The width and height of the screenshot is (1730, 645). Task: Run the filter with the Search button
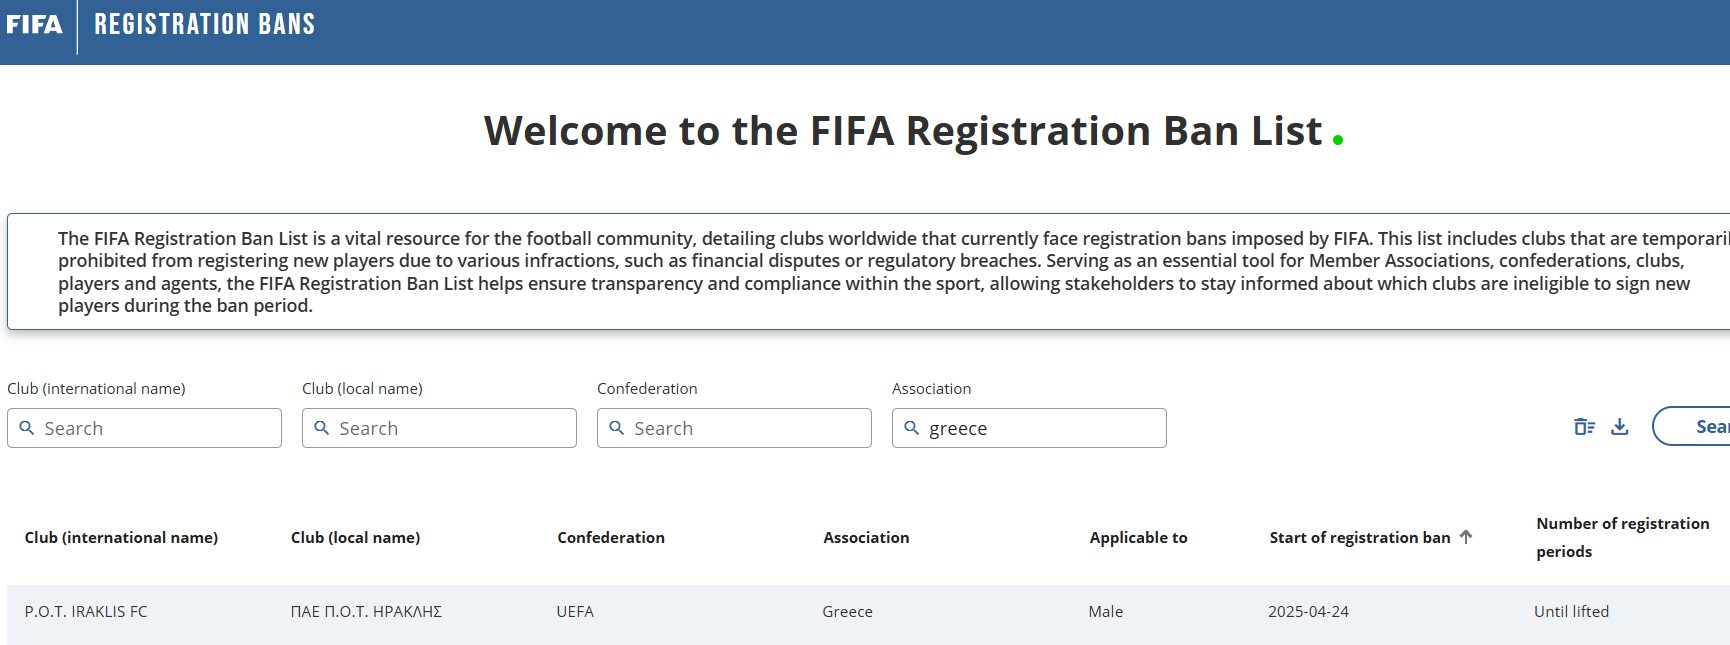coord(1692,427)
